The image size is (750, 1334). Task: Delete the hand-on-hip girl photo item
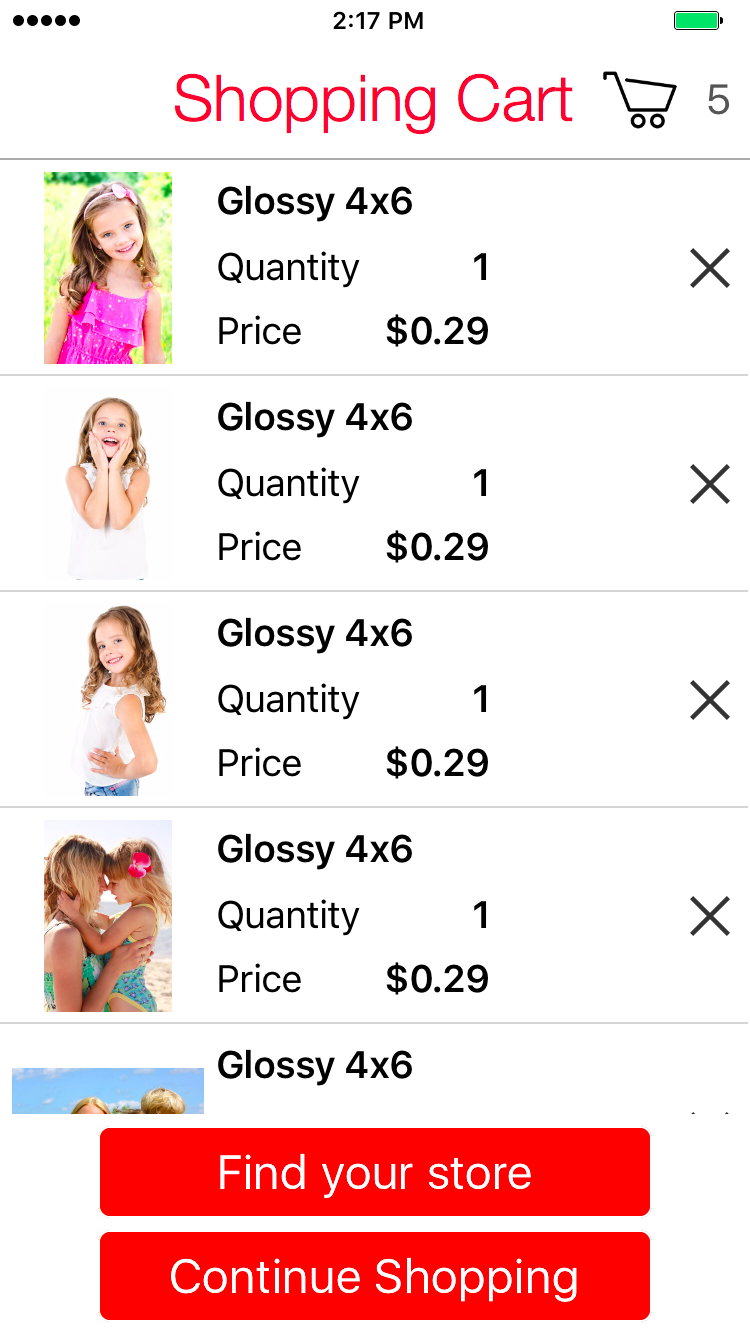(710, 700)
